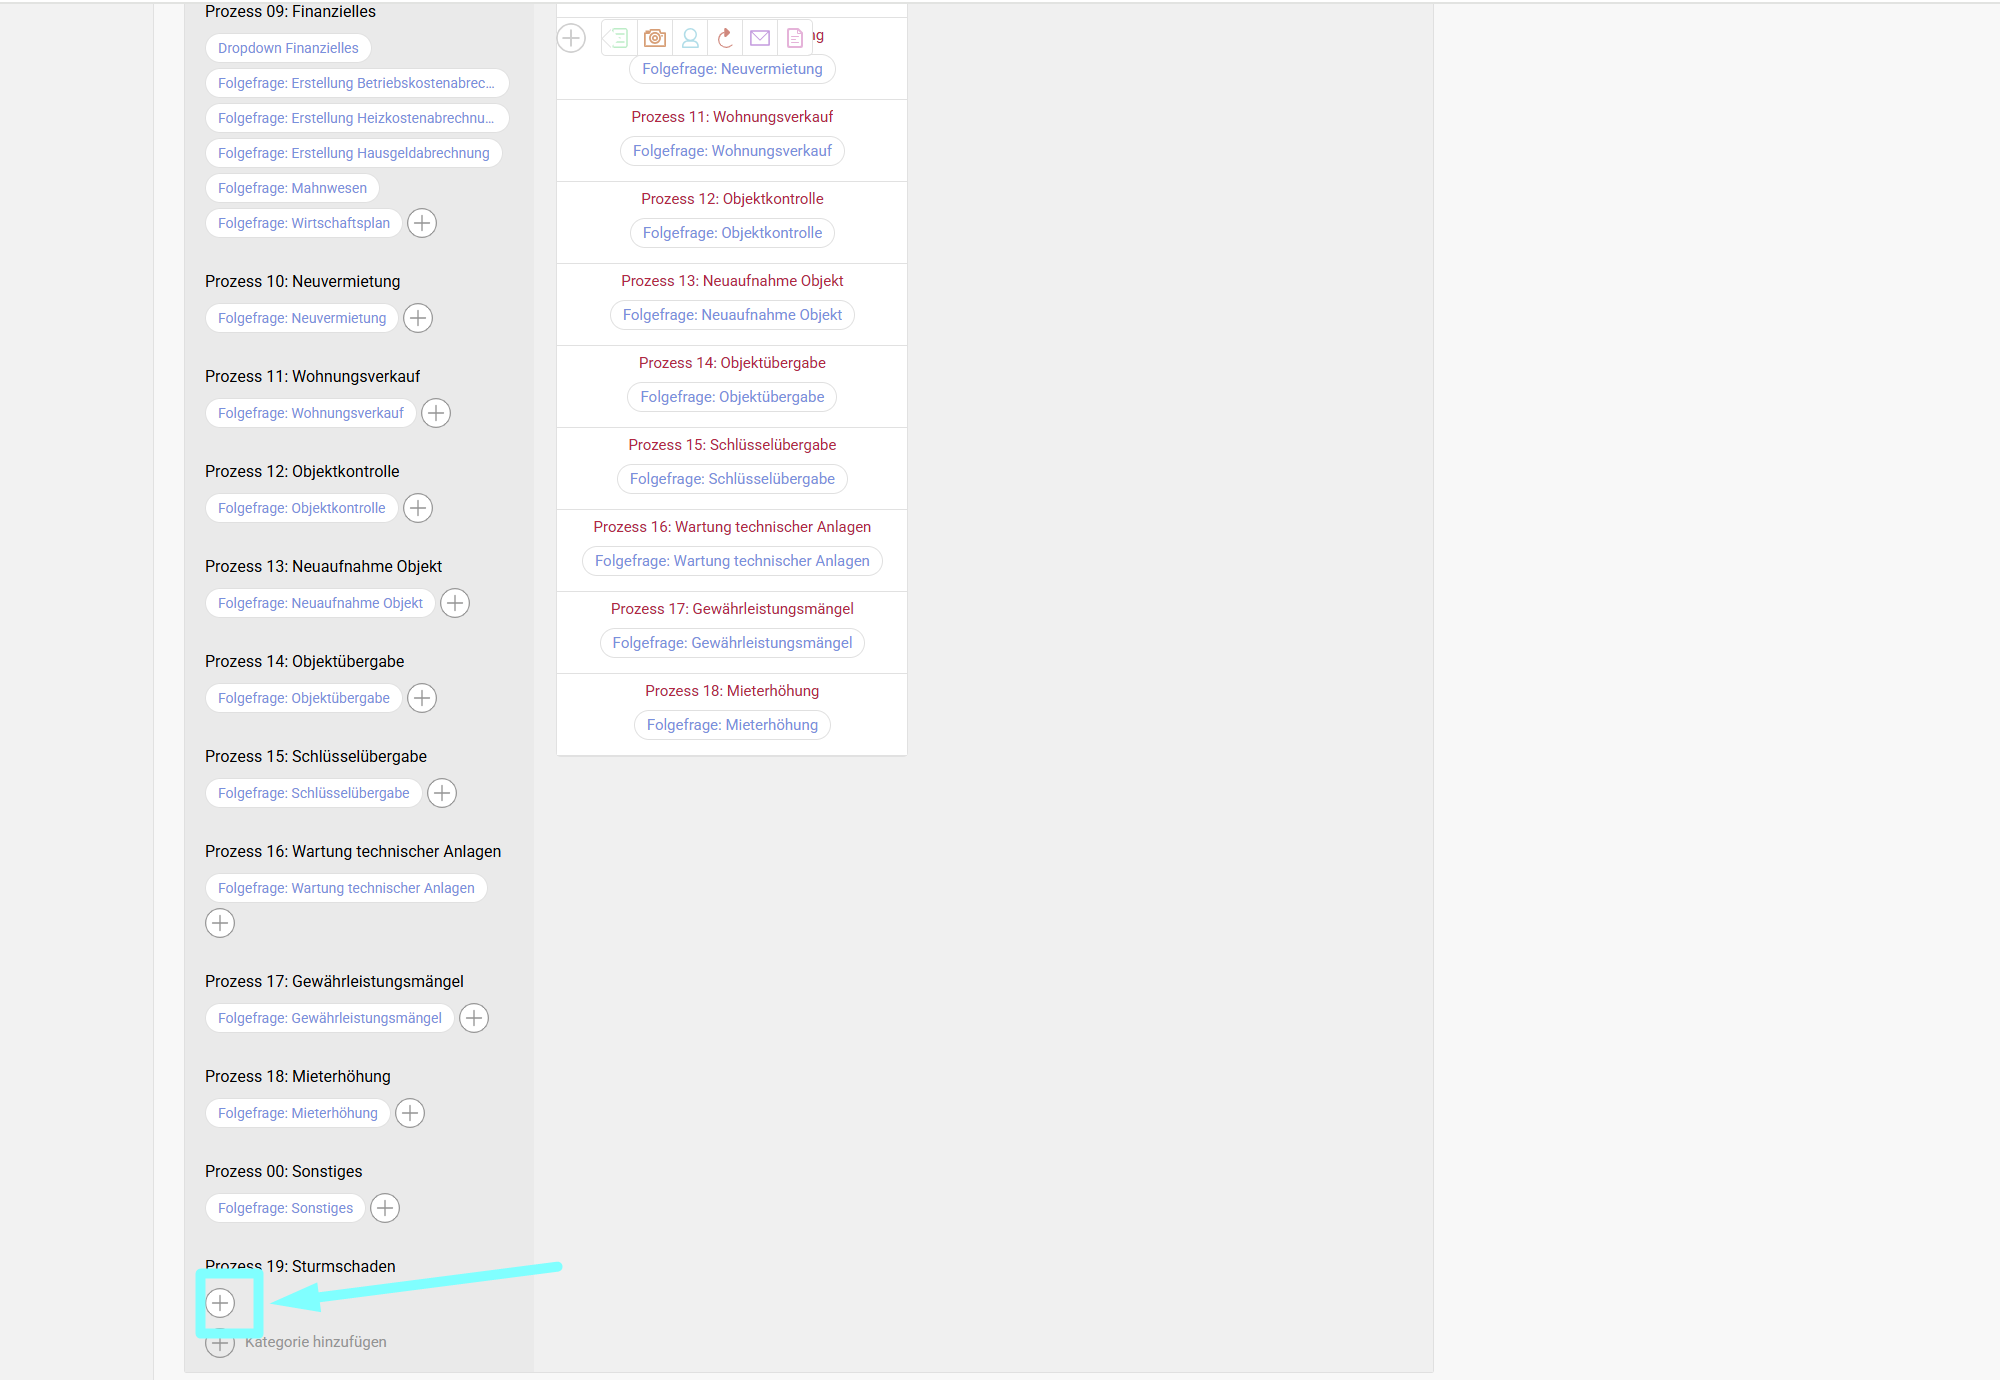
Task: Click the plus under Prozess 19: Sturmschaden
Action: point(220,1303)
